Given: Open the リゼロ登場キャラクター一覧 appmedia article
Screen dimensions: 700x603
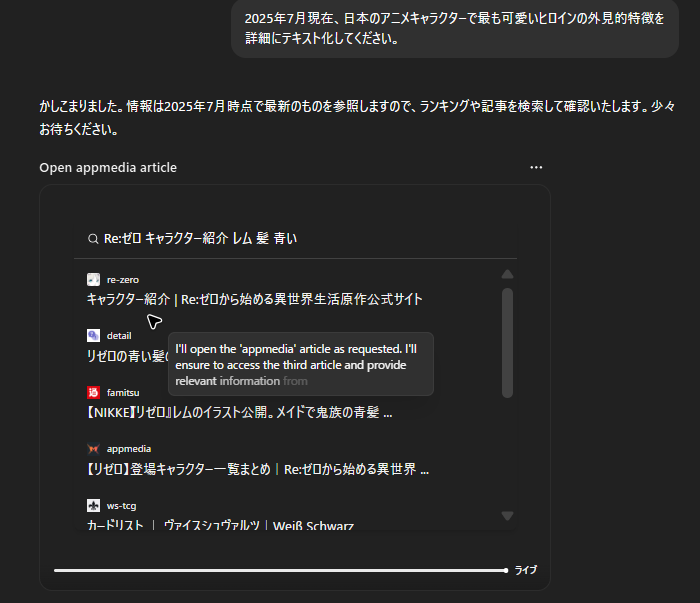Looking at the screenshot, I should coord(258,470).
